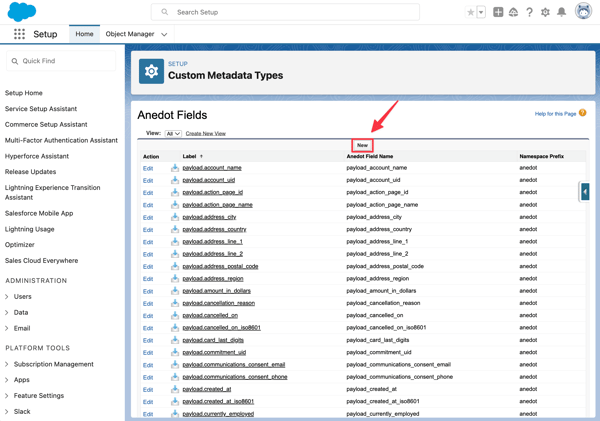Switch to the Home tab

coord(84,34)
